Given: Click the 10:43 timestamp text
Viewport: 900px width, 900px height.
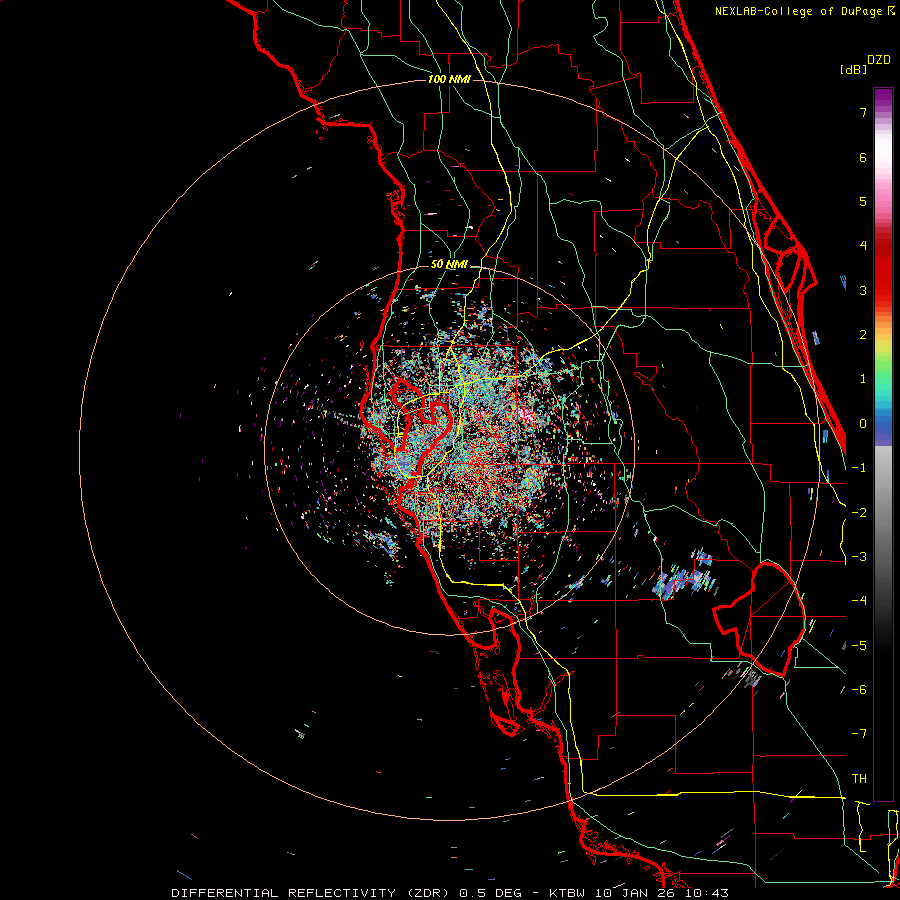Looking at the screenshot, I should pos(706,893).
